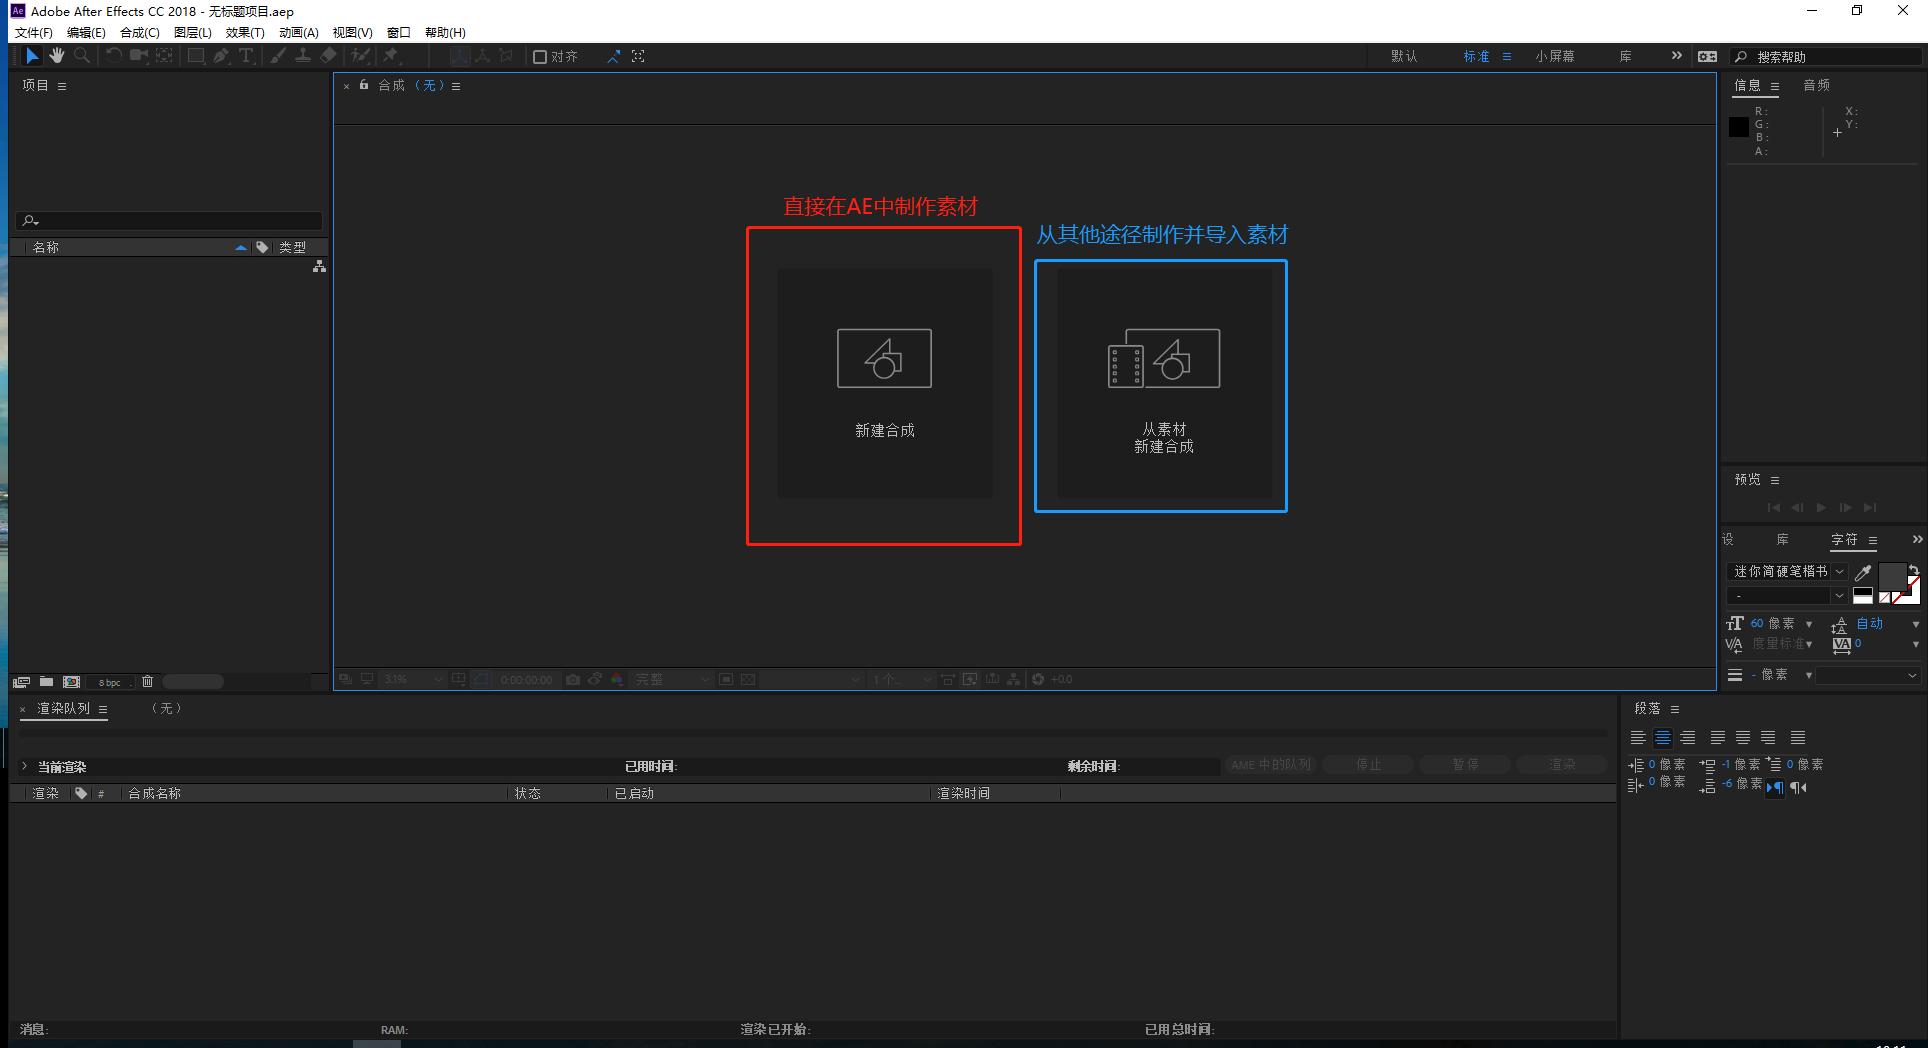Pick the eyedropper in the Character panel
Viewport: 1928px width, 1048px height.
[1863, 572]
